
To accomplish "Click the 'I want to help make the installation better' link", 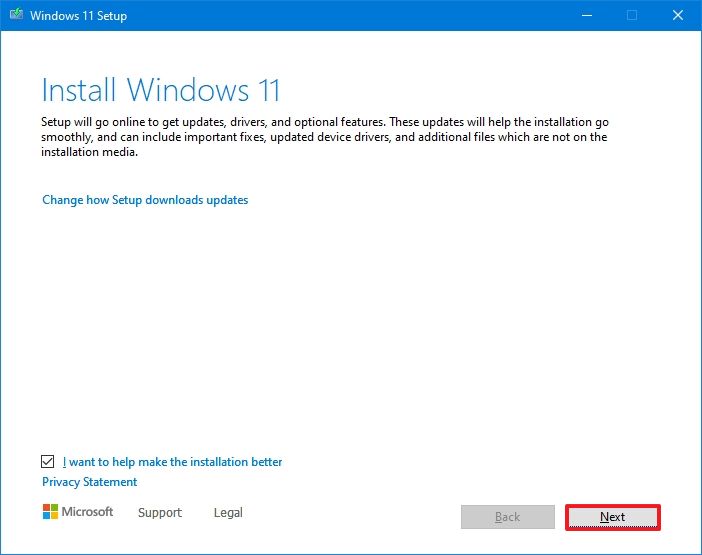I will pos(172,462).
